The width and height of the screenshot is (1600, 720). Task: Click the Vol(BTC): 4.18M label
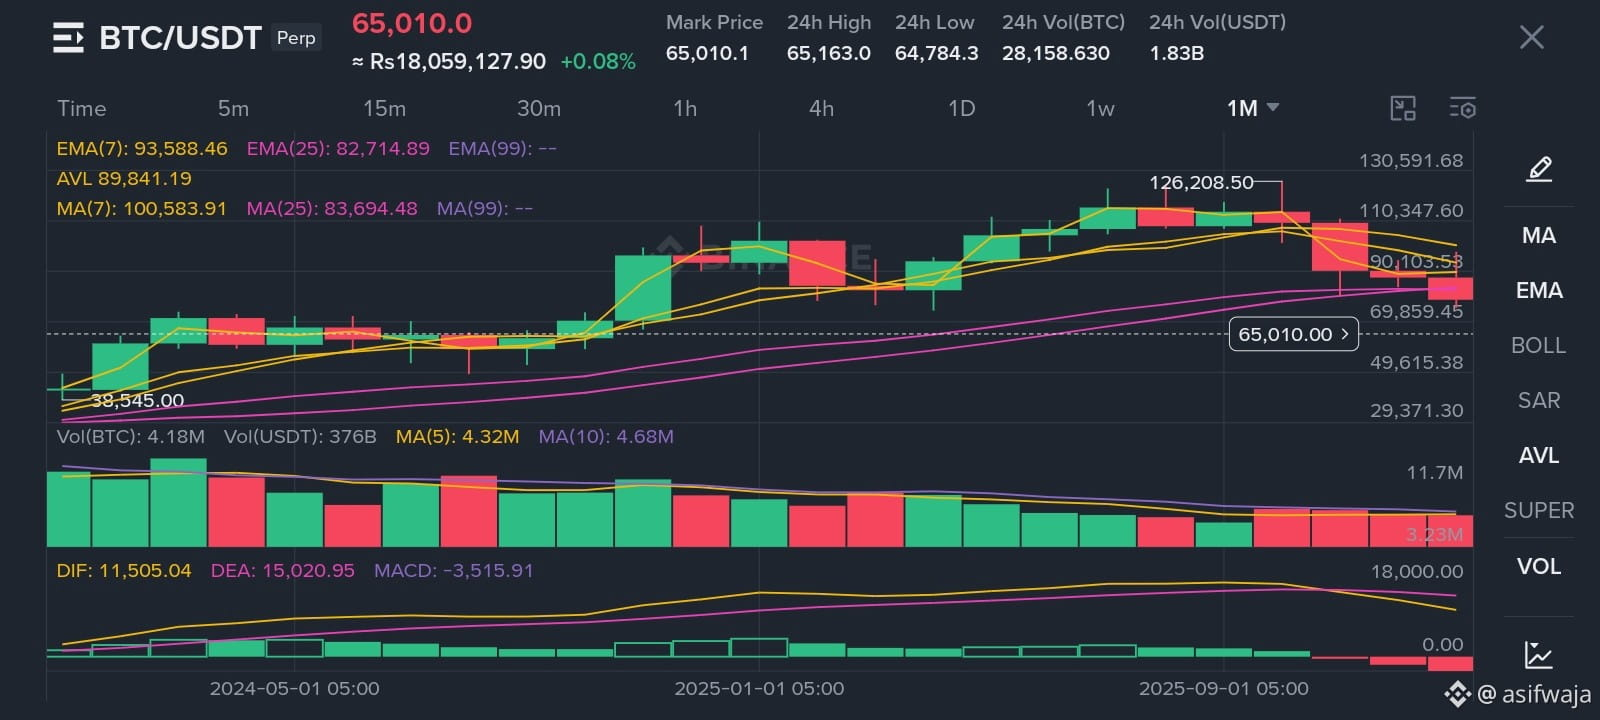click(x=130, y=437)
